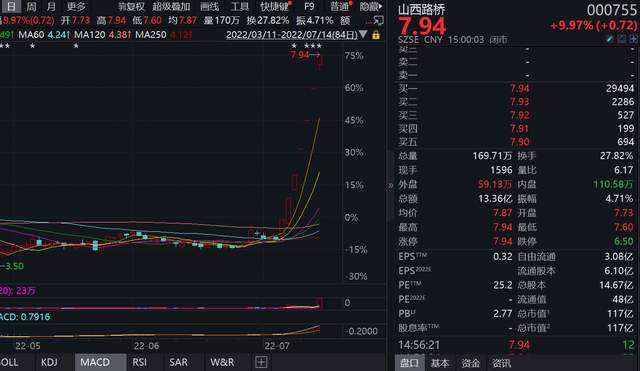
Task: Select the W&R indicator tab
Action: click(222, 362)
